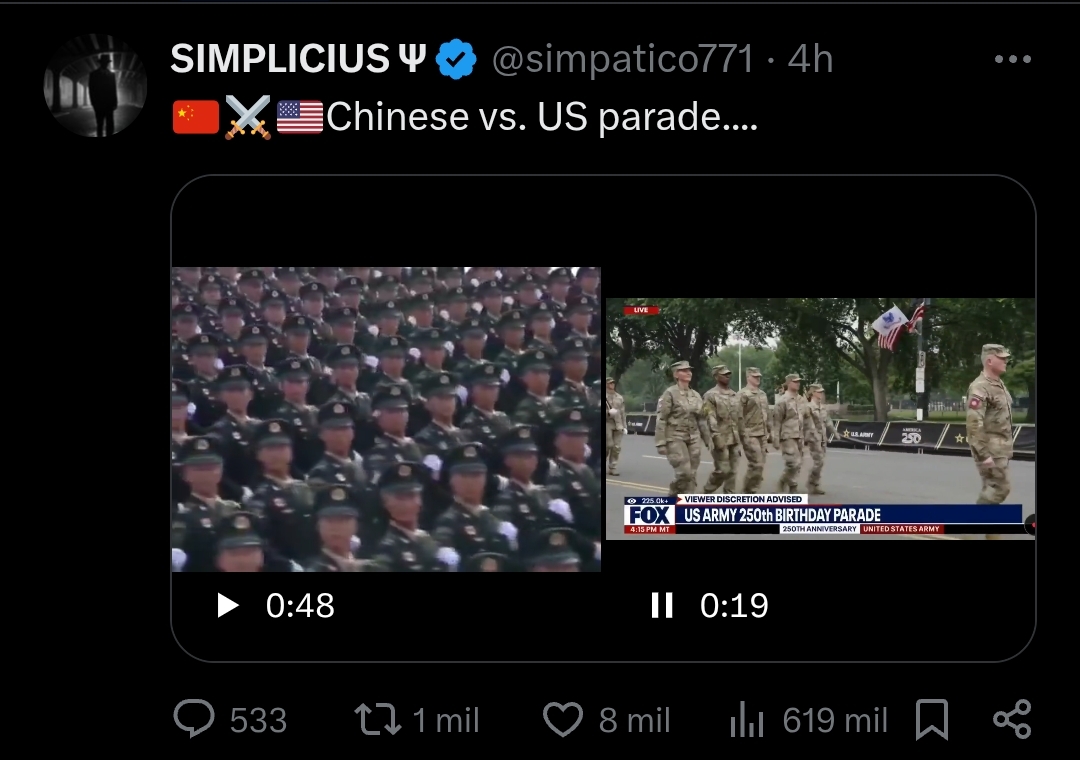
Task: Pause the US Army parade video
Action: (x=662, y=606)
